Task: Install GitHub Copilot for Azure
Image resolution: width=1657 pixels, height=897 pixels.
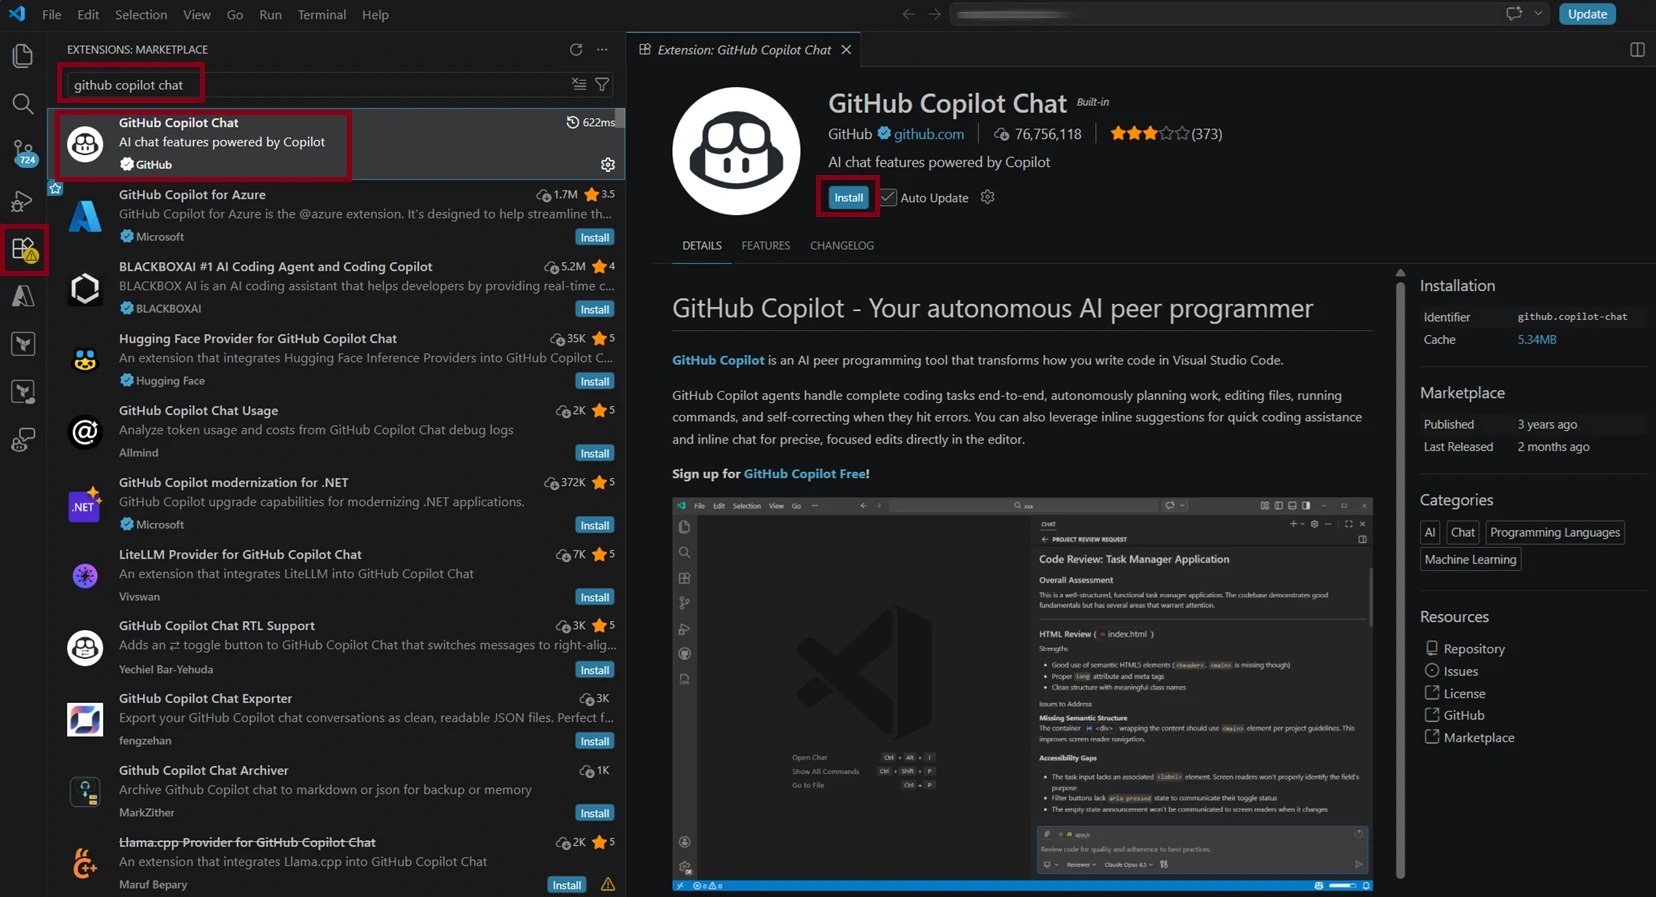Action: pos(594,237)
